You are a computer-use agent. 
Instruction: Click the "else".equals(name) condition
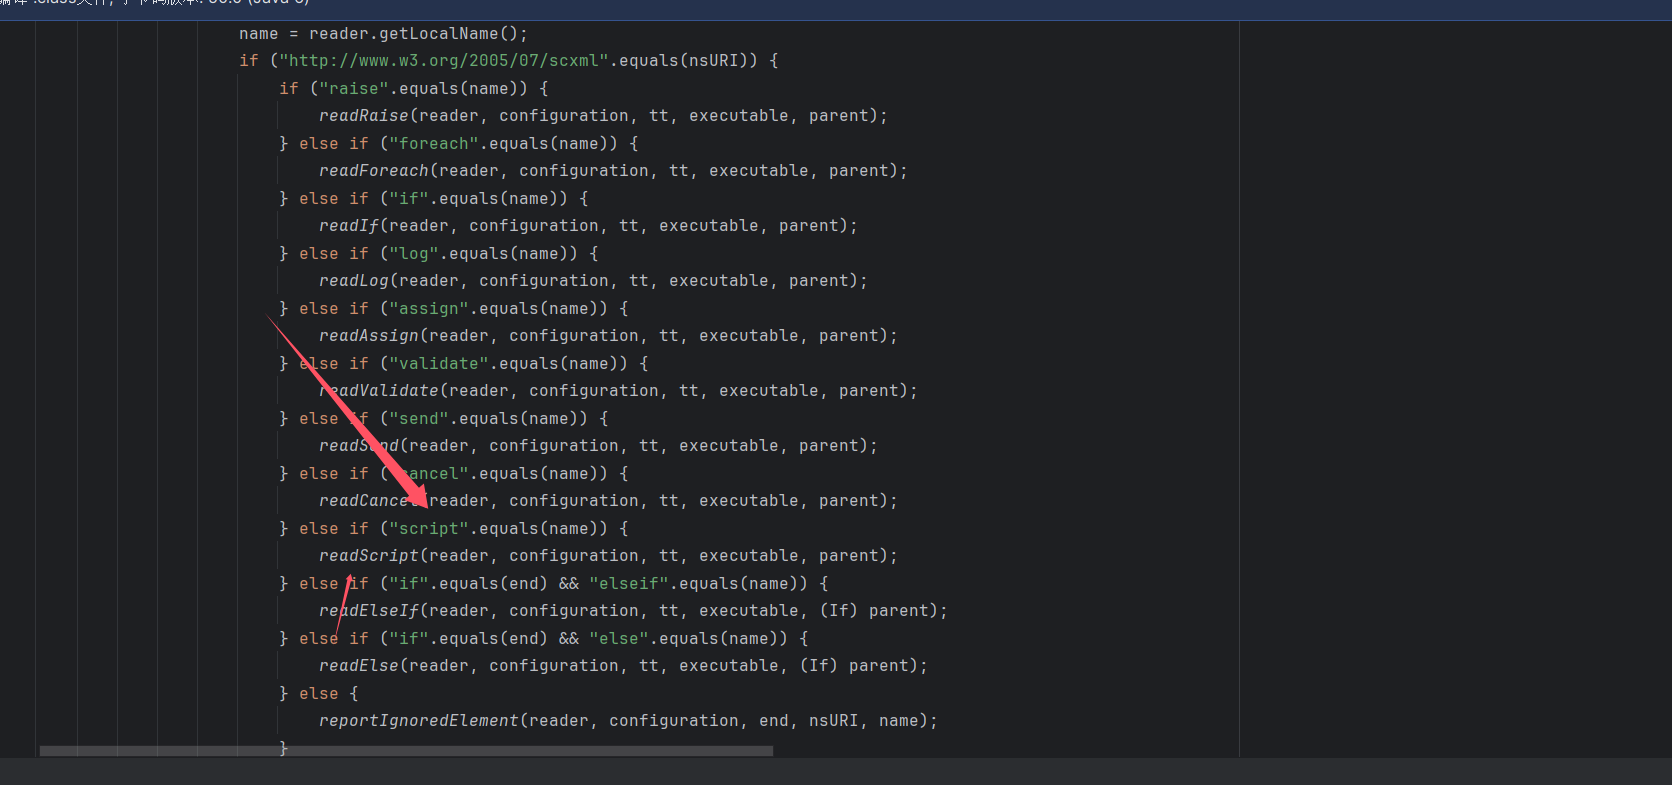pos(689,639)
